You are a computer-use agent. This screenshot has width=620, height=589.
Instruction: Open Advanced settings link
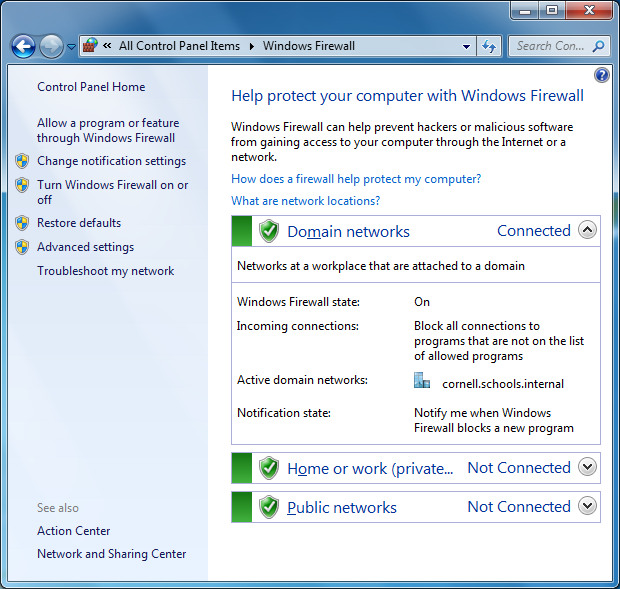click(85, 247)
